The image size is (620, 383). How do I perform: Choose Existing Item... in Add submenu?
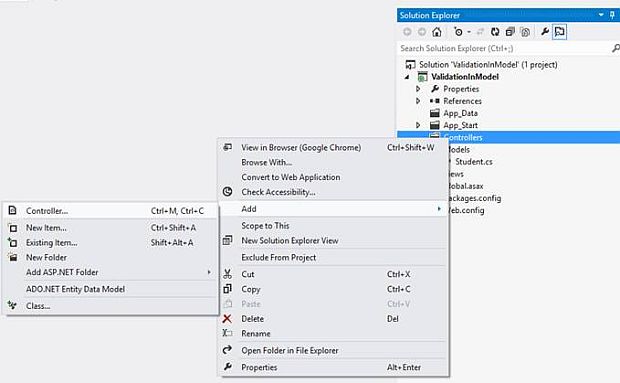(x=111, y=243)
